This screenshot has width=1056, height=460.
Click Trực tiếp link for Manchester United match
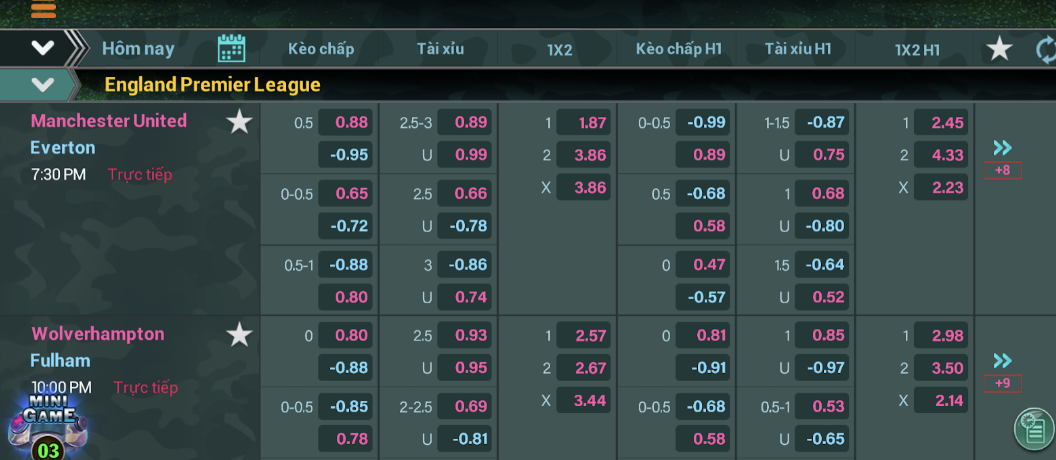click(140, 175)
